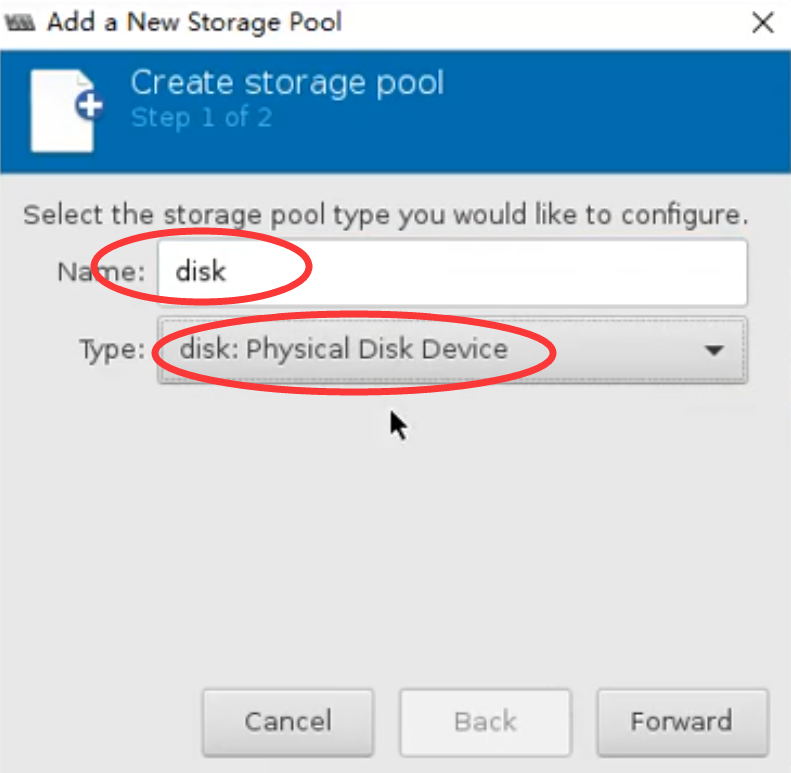Screen dimensions: 791x773
Task: Click the "Select the storage pool type" instruction text
Action: pyautogui.click(x=385, y=215)
